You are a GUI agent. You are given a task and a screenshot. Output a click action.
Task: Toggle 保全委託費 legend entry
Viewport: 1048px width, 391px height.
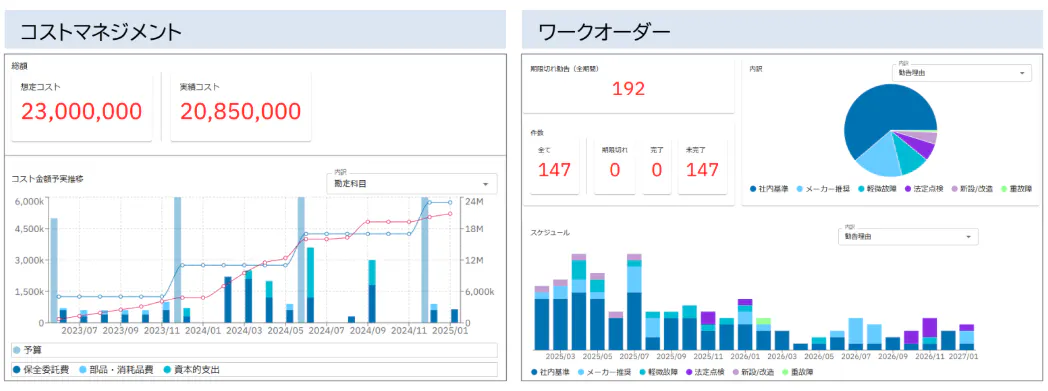coord(41,370)
